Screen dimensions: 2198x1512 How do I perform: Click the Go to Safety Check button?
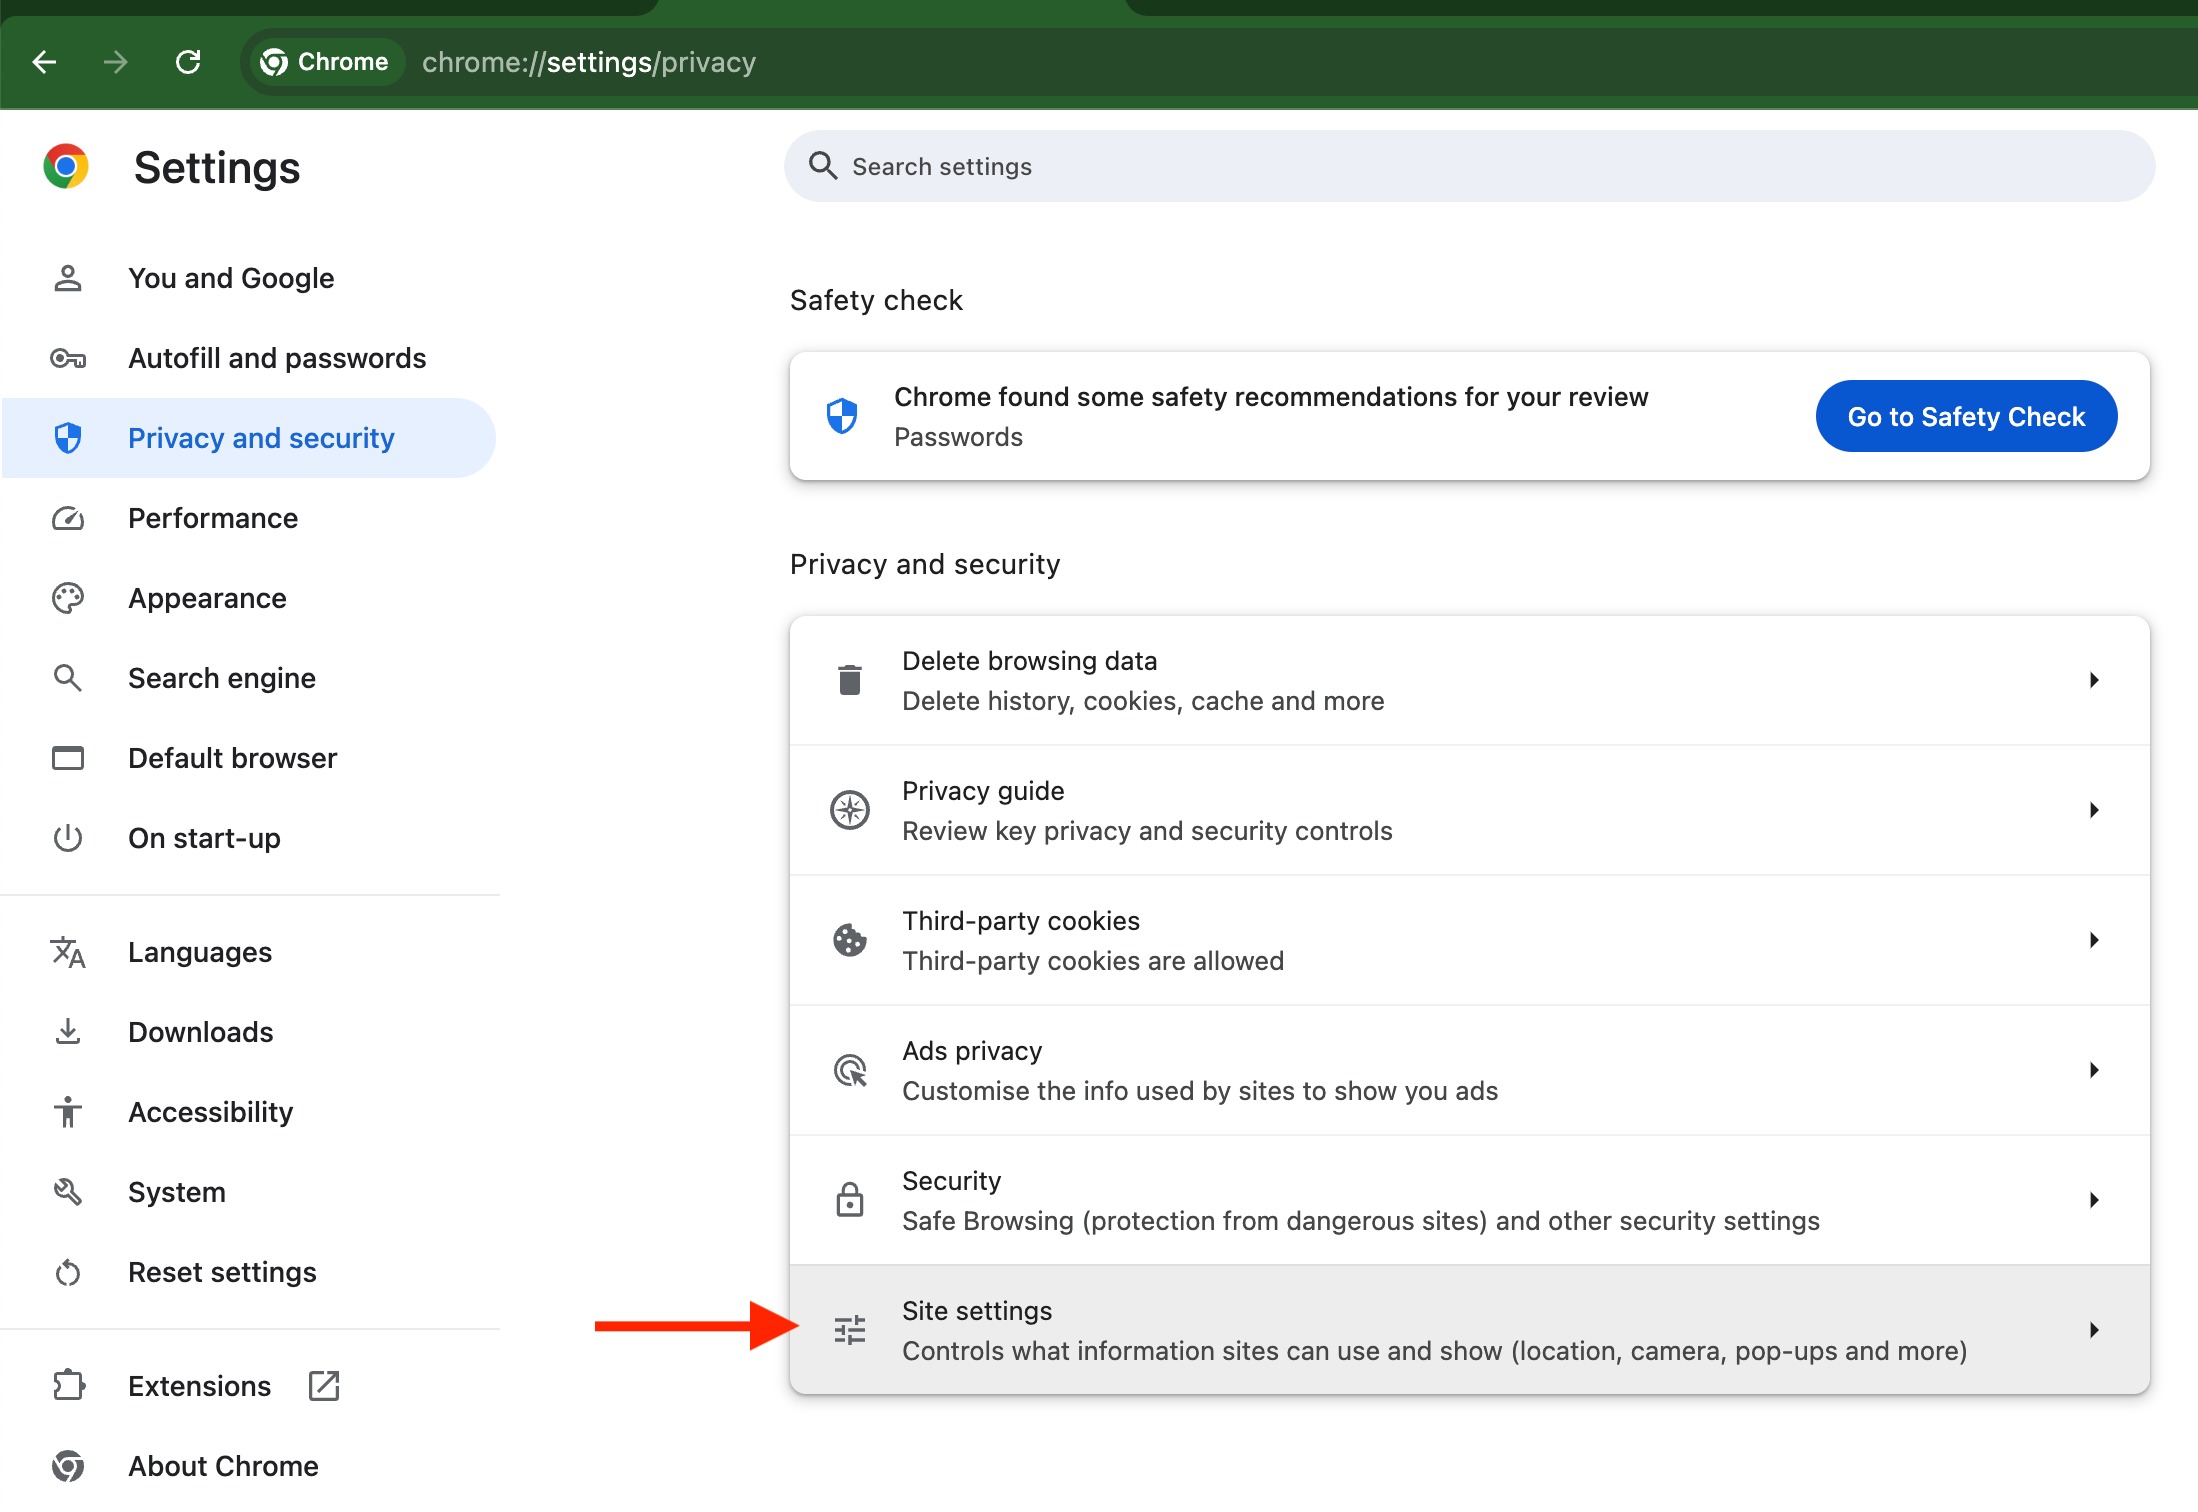[x=1965, y=416]
